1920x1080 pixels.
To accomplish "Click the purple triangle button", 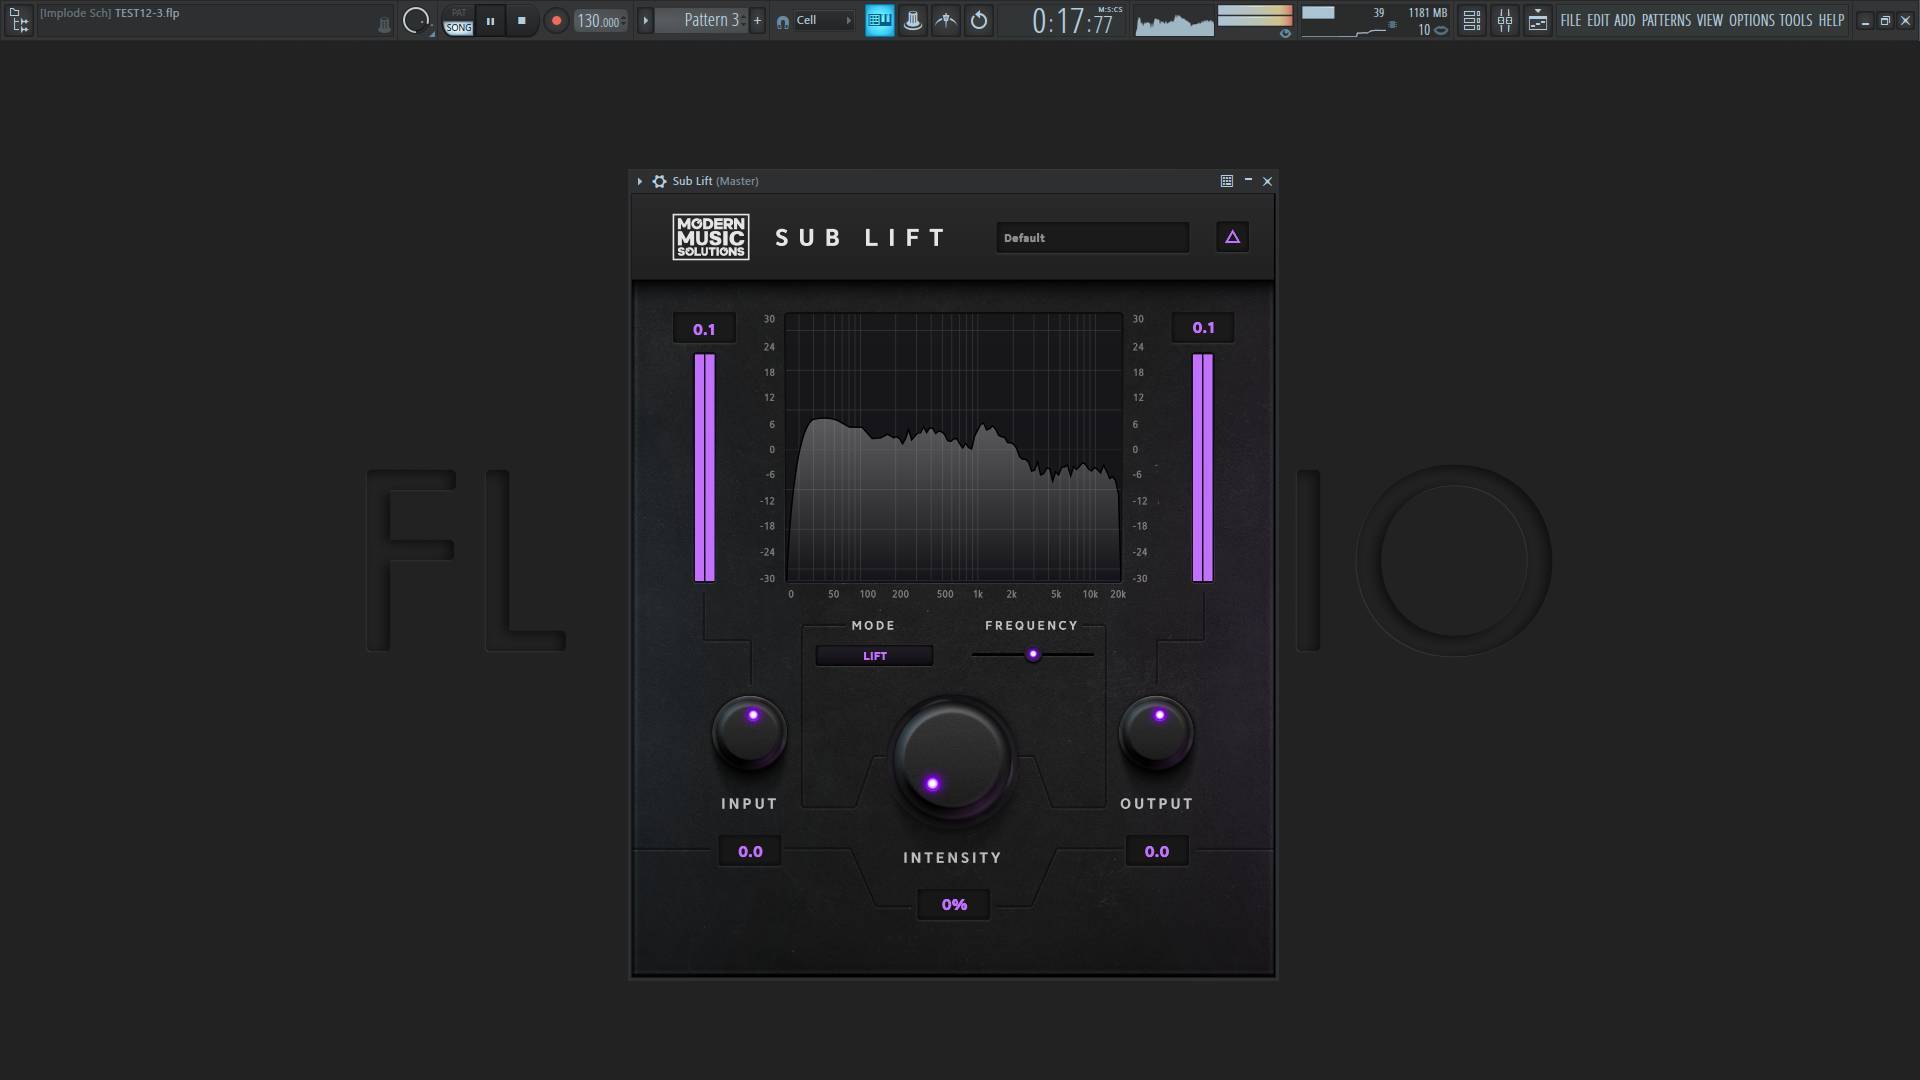I will 1232,237.
